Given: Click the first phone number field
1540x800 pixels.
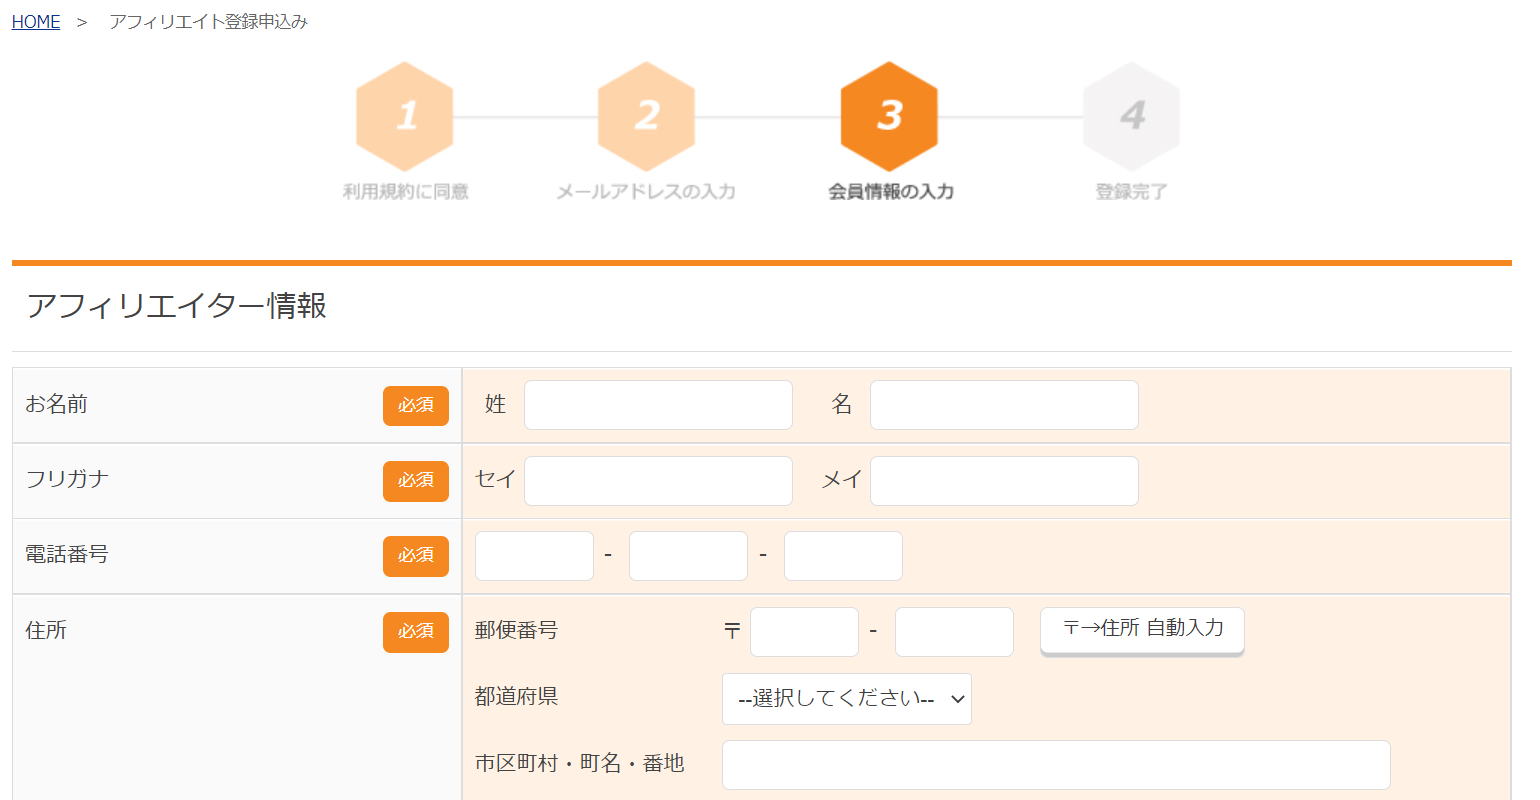Looking at the screenshot, I should (534, 556).
